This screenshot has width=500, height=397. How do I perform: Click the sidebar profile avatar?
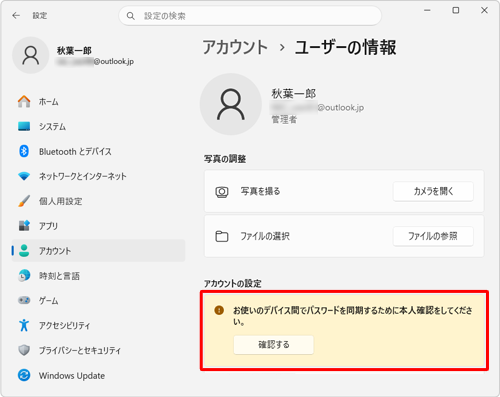click(31, 55)
